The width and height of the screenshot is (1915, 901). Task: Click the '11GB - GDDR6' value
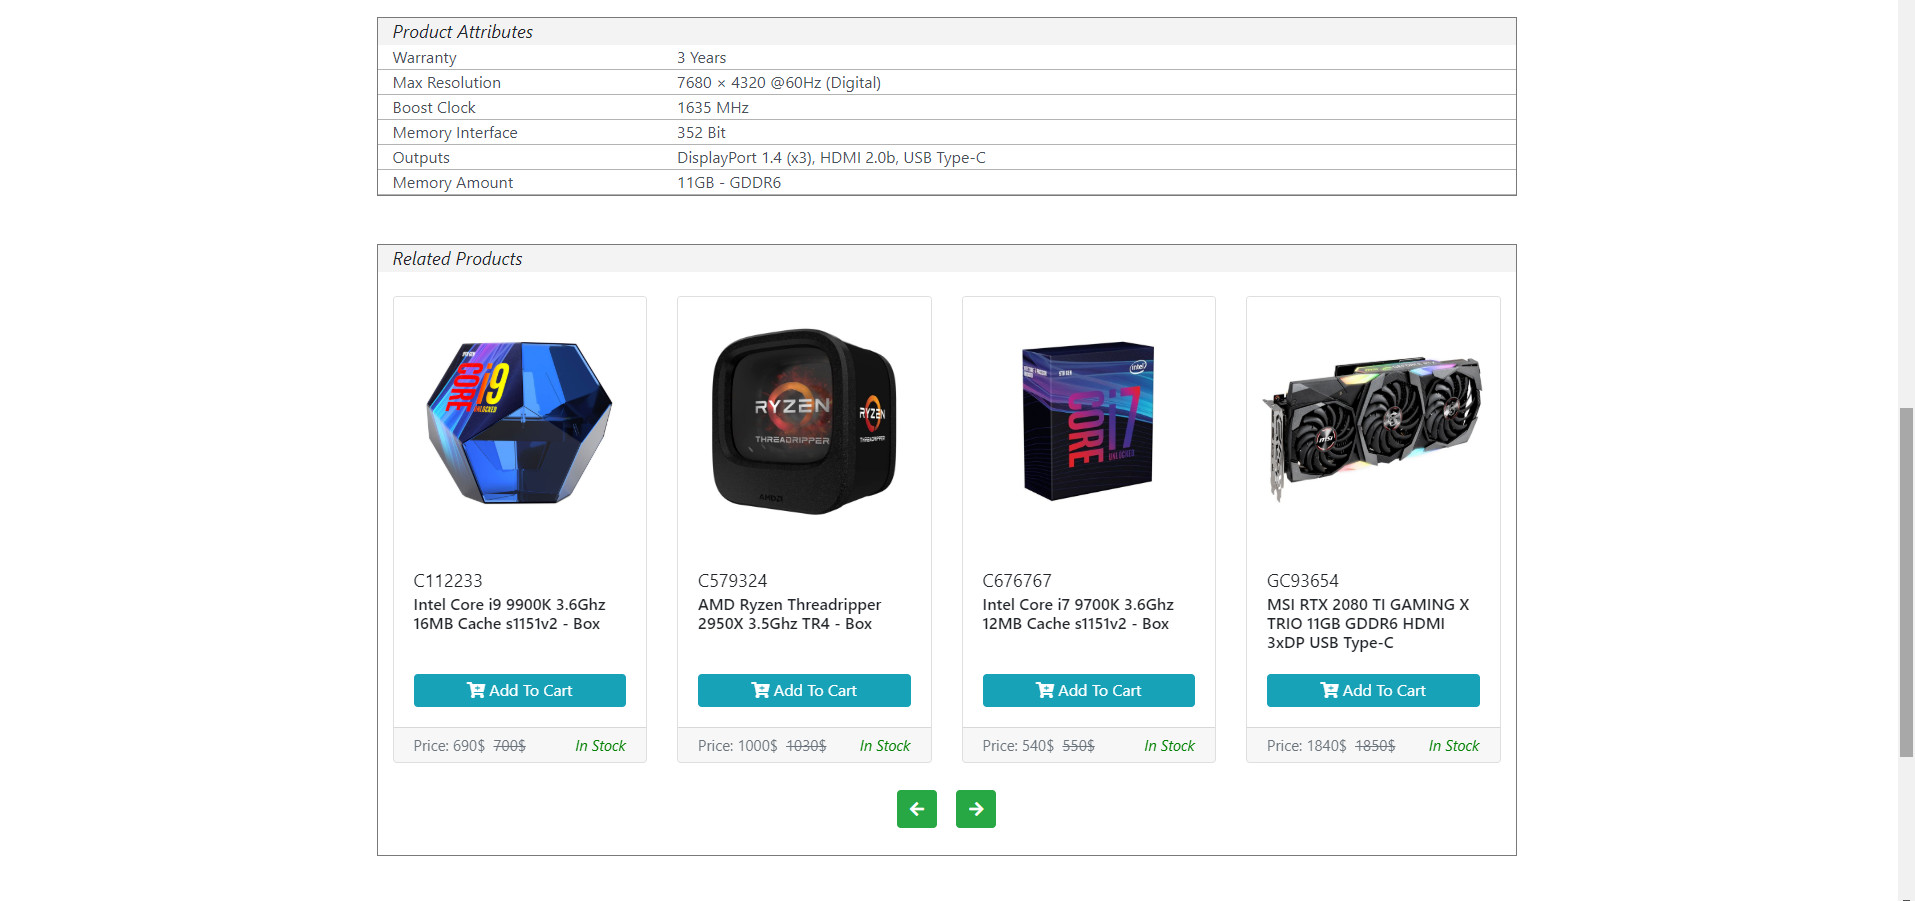coord(729,183)
